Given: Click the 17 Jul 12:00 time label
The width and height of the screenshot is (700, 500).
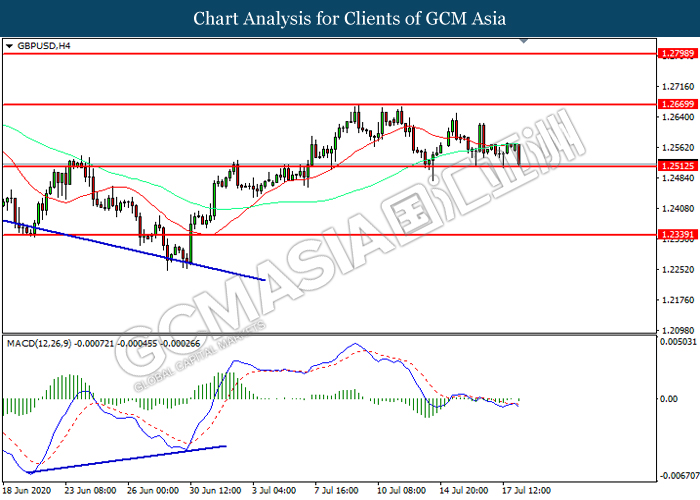Looking at the screenshot, I should (x=528, y=491).
